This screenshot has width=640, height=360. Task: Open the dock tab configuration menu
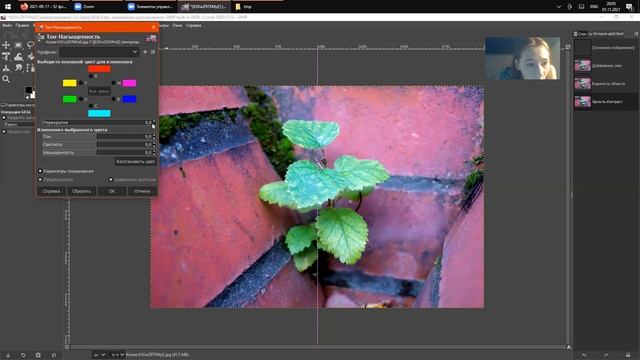click(x=636, y=34)
